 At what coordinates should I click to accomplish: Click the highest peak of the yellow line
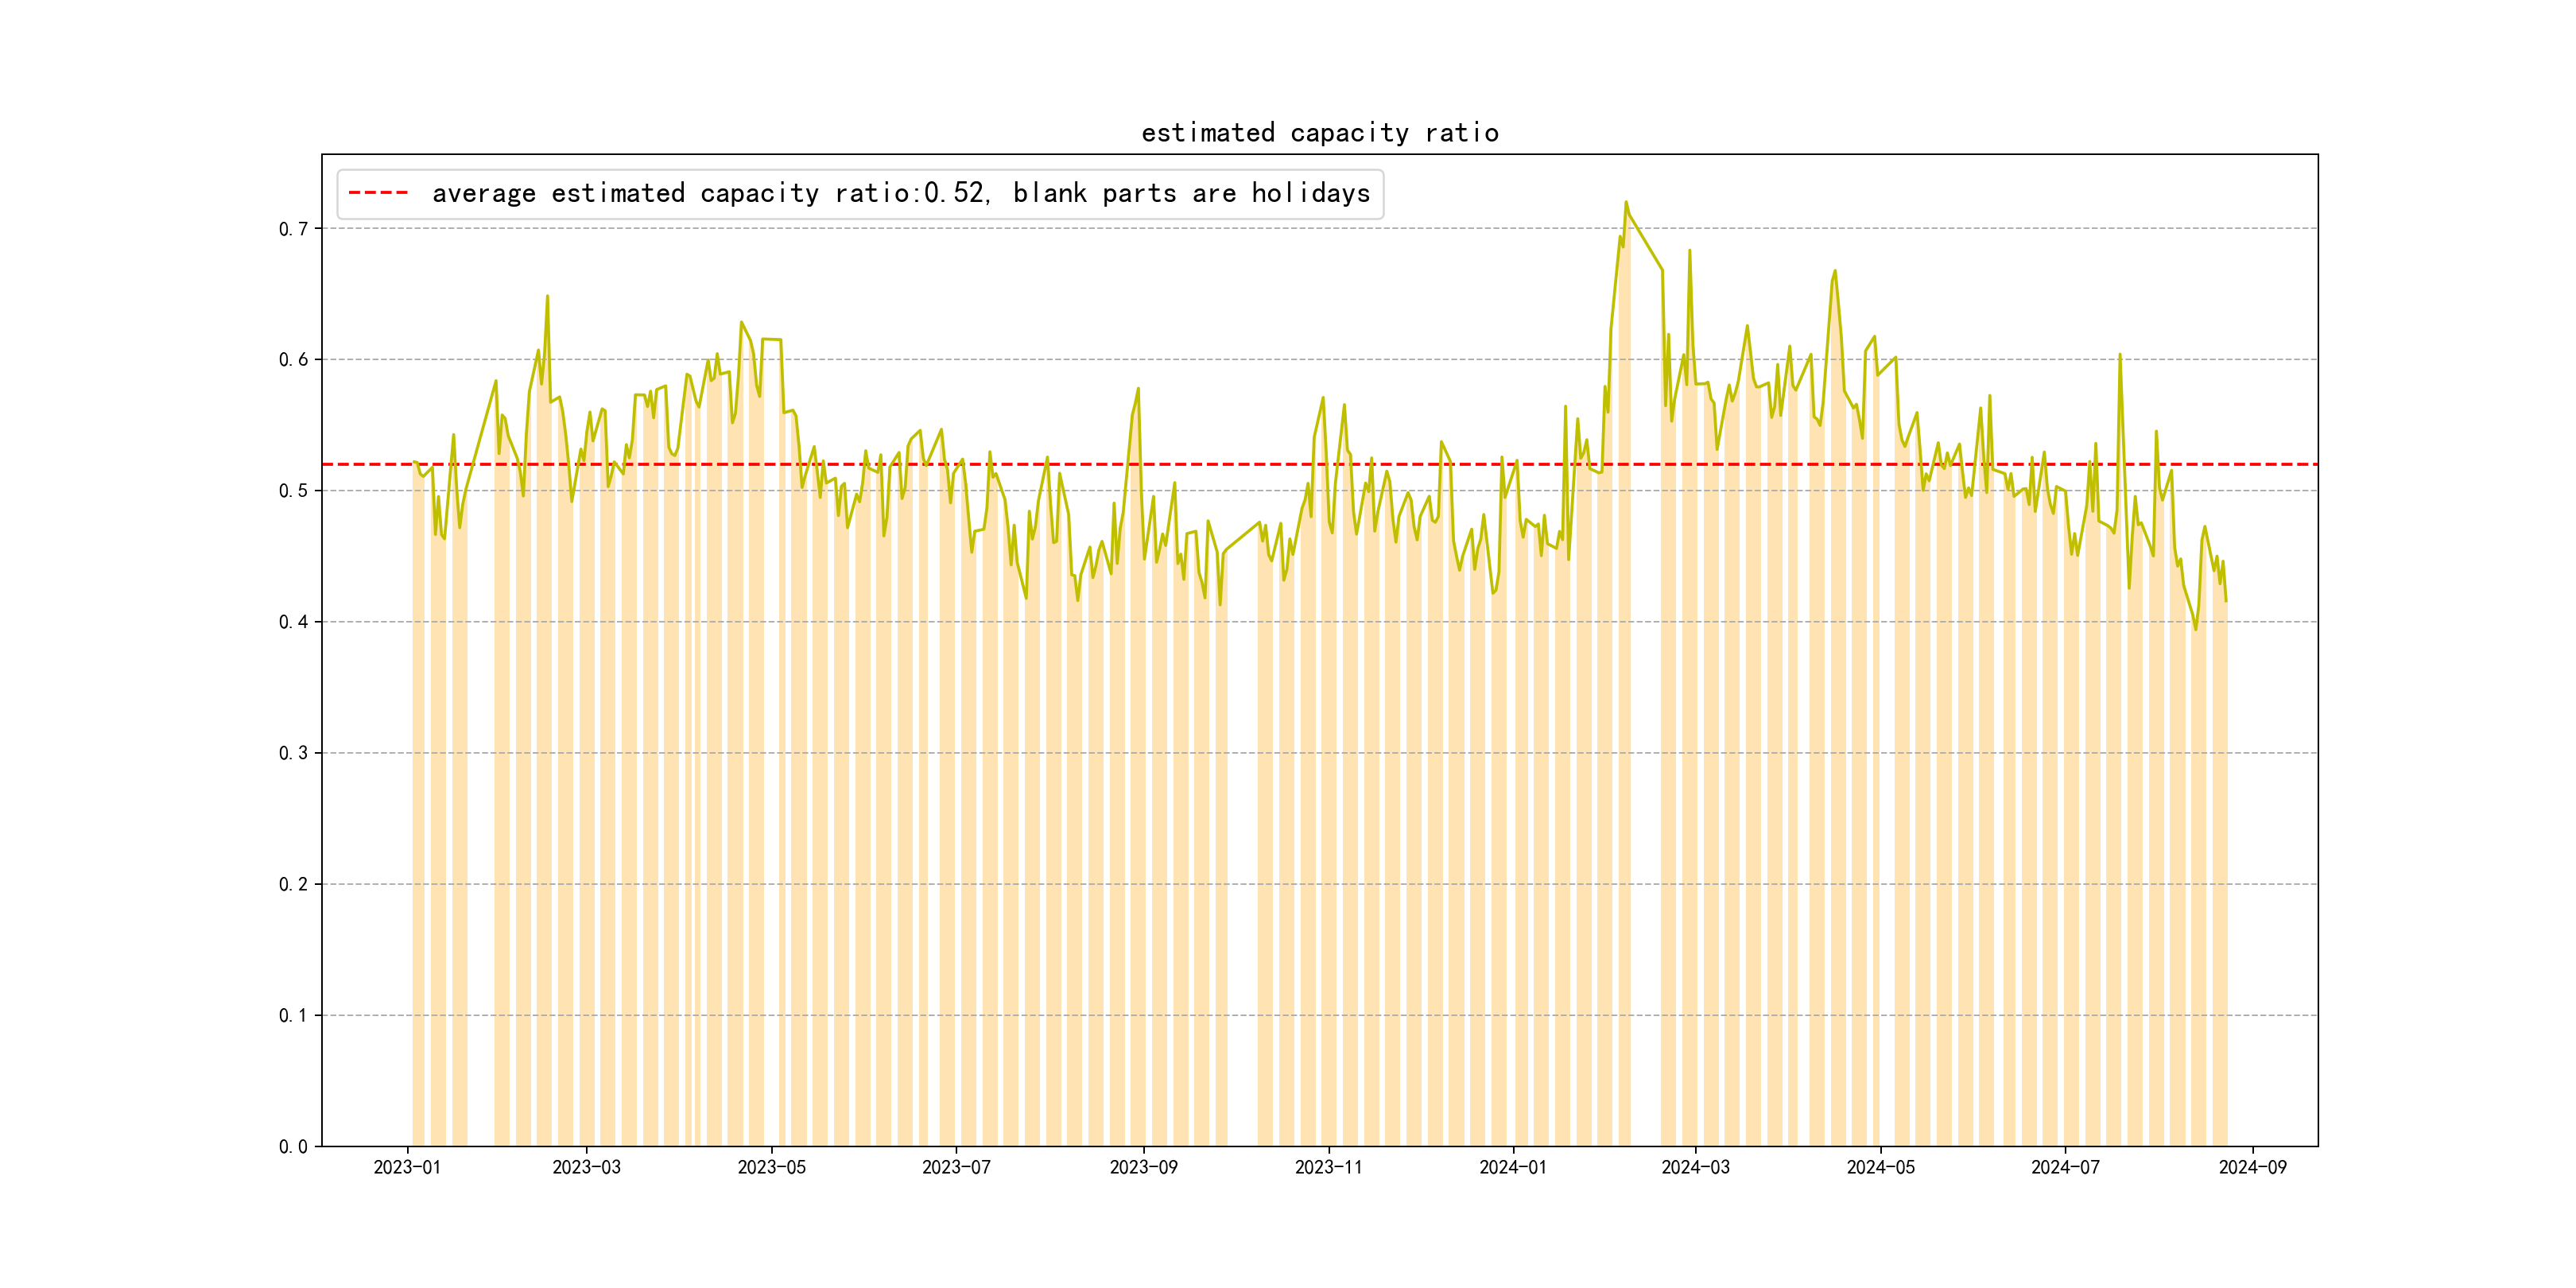(1625, 203)
